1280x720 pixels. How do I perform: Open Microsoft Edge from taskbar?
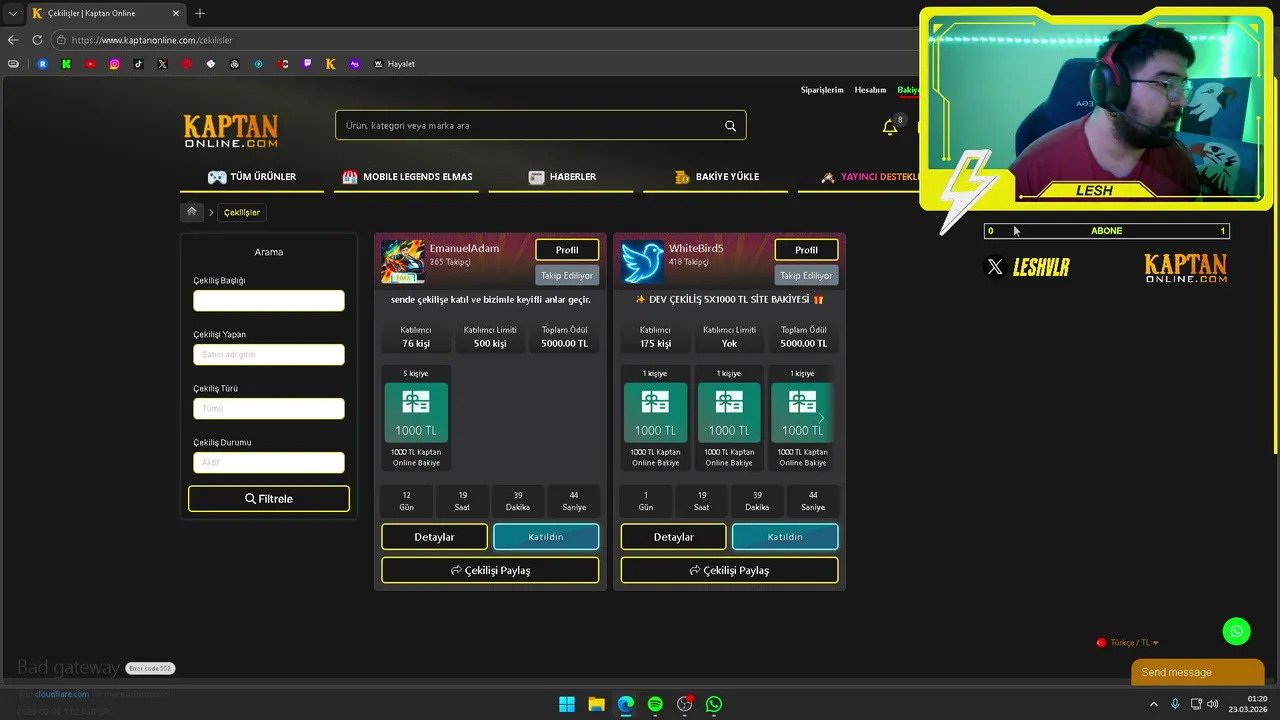coord(626,704)
